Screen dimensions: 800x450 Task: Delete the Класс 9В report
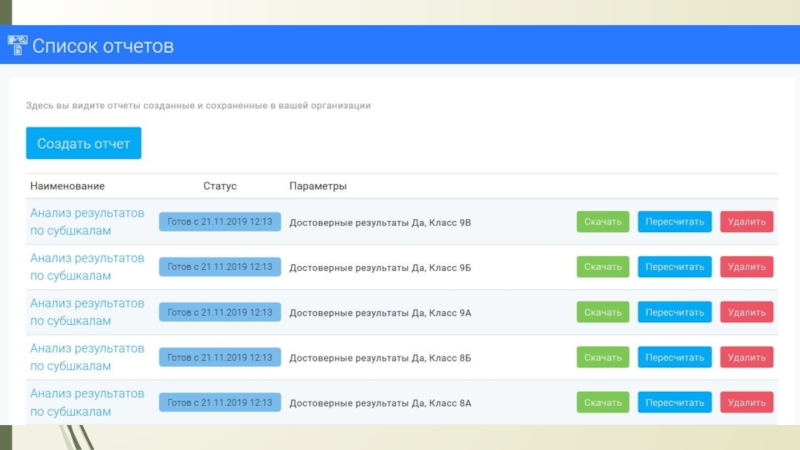click(746, 222)
